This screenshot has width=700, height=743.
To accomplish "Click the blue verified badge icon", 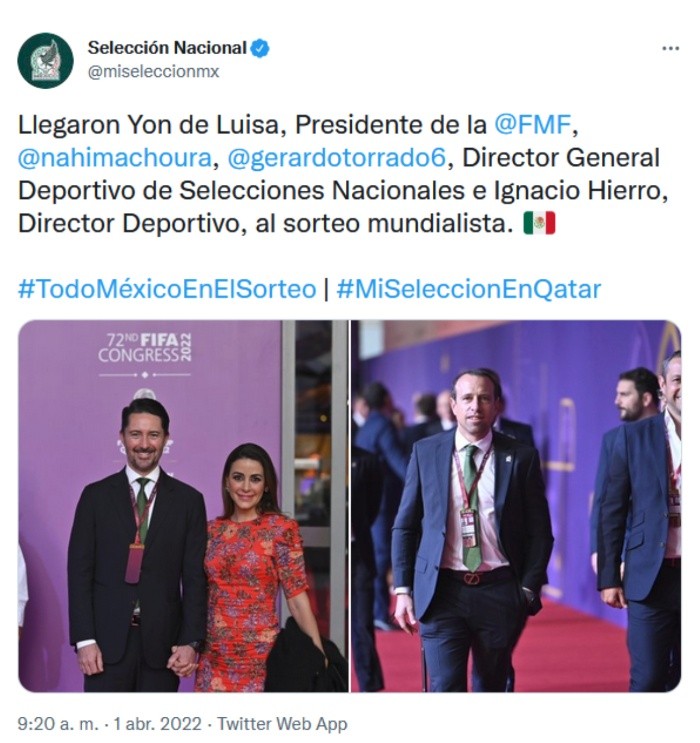I will [x=260, y=48].
